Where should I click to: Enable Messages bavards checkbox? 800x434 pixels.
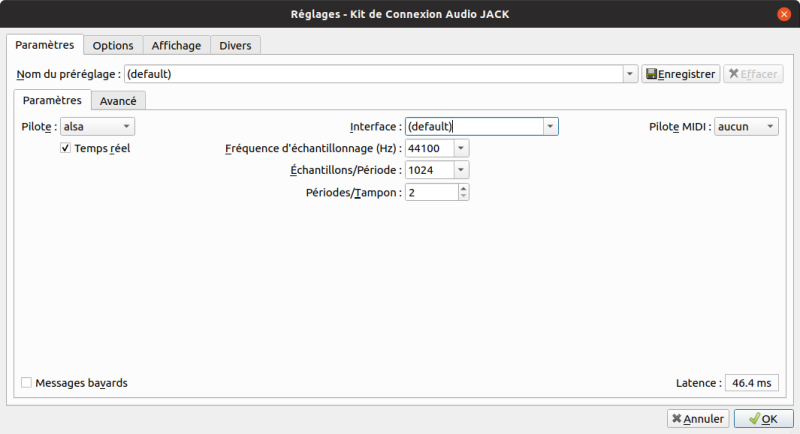click(26, 383)
